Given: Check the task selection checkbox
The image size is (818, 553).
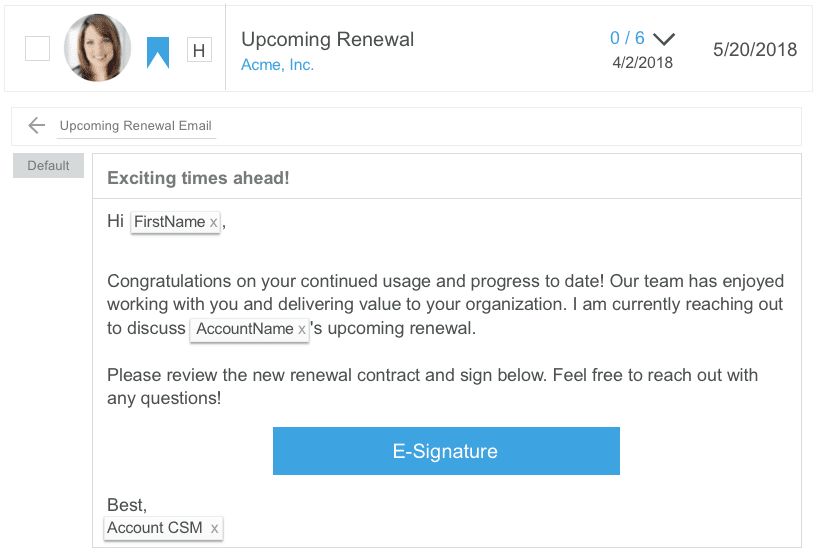Looking at the screenshot, I should (37, 48).
